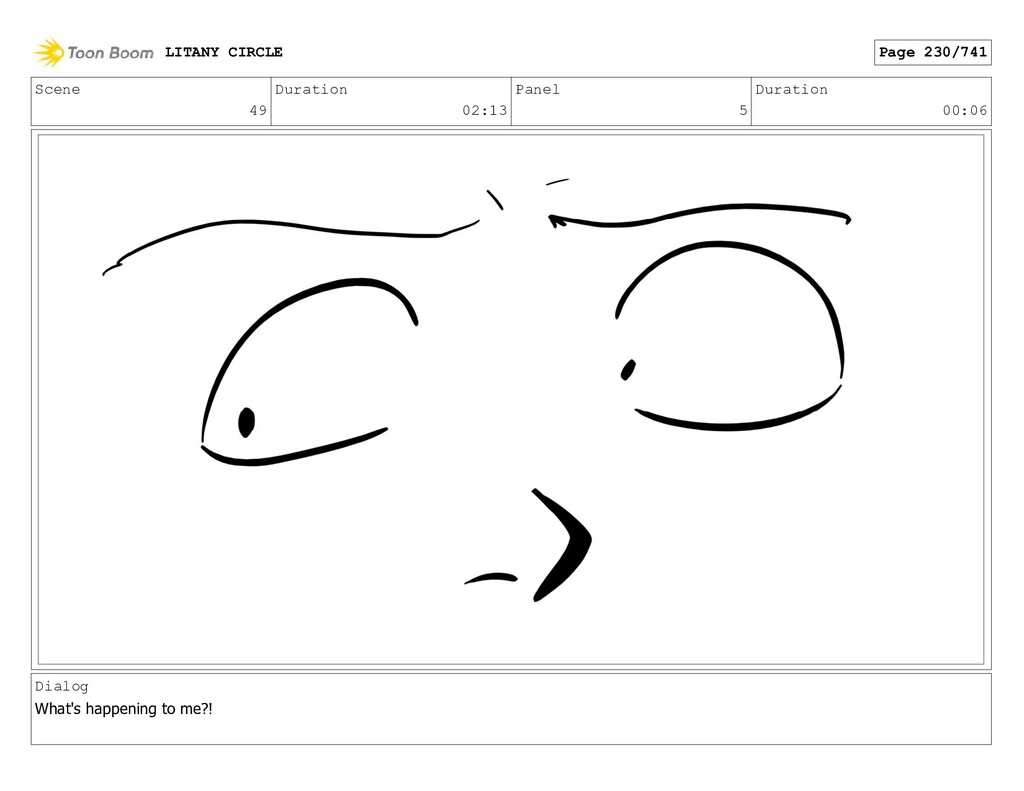Select the LITANY CIRCLE title text
The height and width of the screenshot is (791, 1024).
223,52
